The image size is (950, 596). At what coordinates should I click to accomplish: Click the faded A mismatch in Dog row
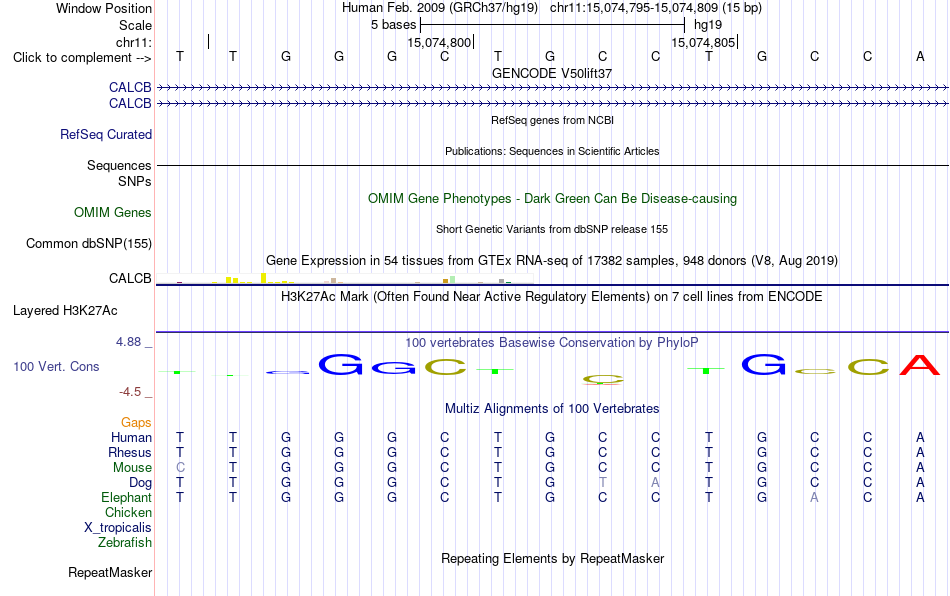coord(655,483)
